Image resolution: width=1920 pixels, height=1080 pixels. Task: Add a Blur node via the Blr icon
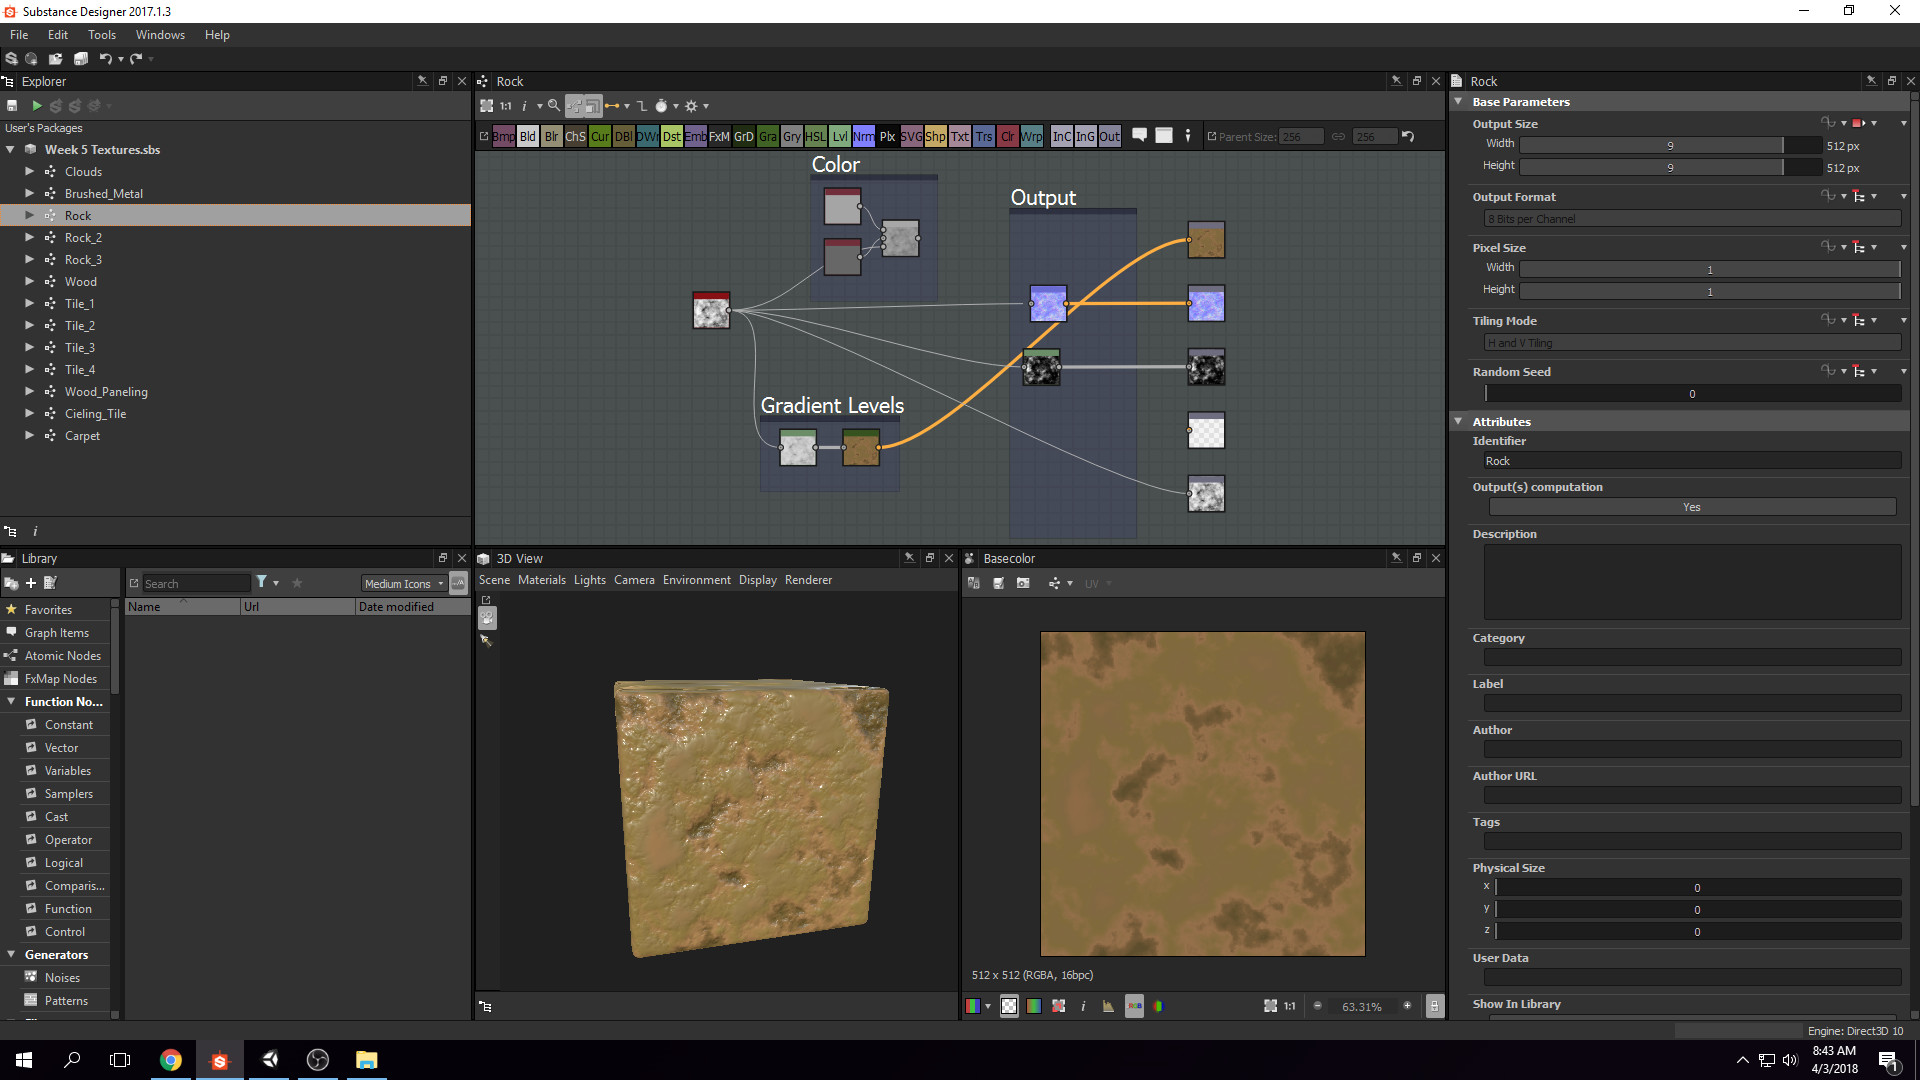[551, 136]
